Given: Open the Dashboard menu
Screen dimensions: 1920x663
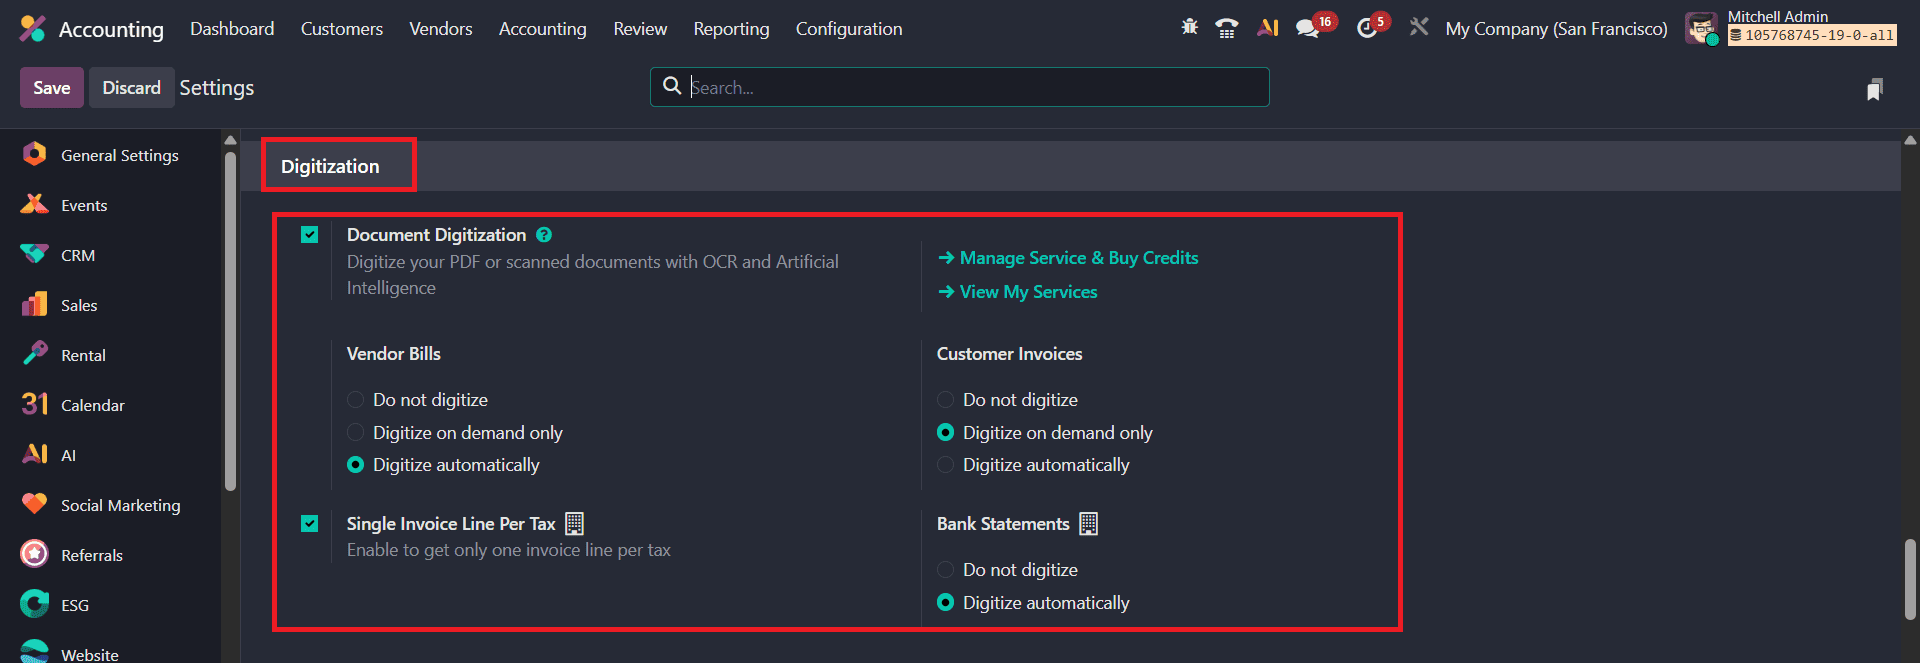Looking at the screenshot, I should (x=232, y=29).
